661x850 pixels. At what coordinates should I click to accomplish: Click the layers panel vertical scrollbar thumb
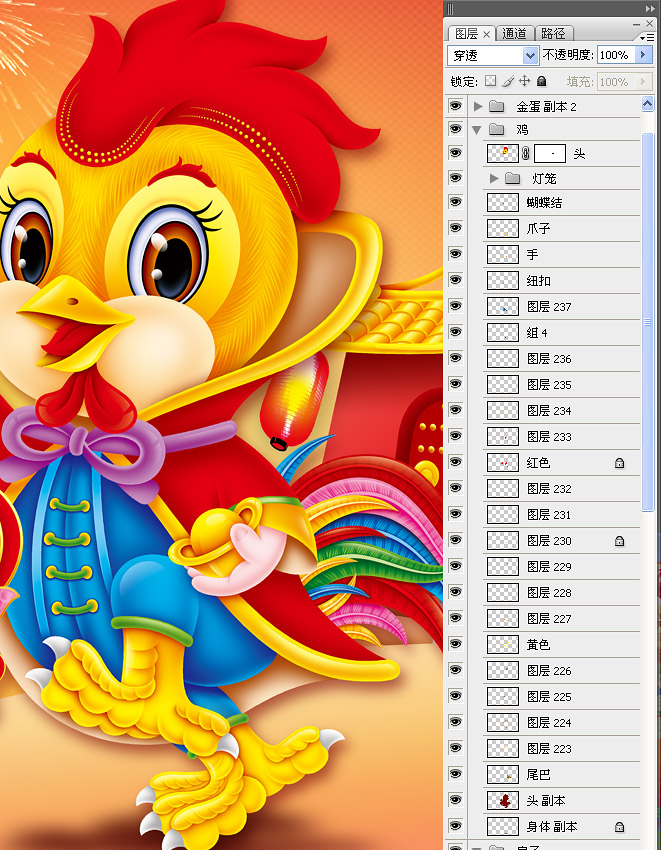(x=647, y=321)
